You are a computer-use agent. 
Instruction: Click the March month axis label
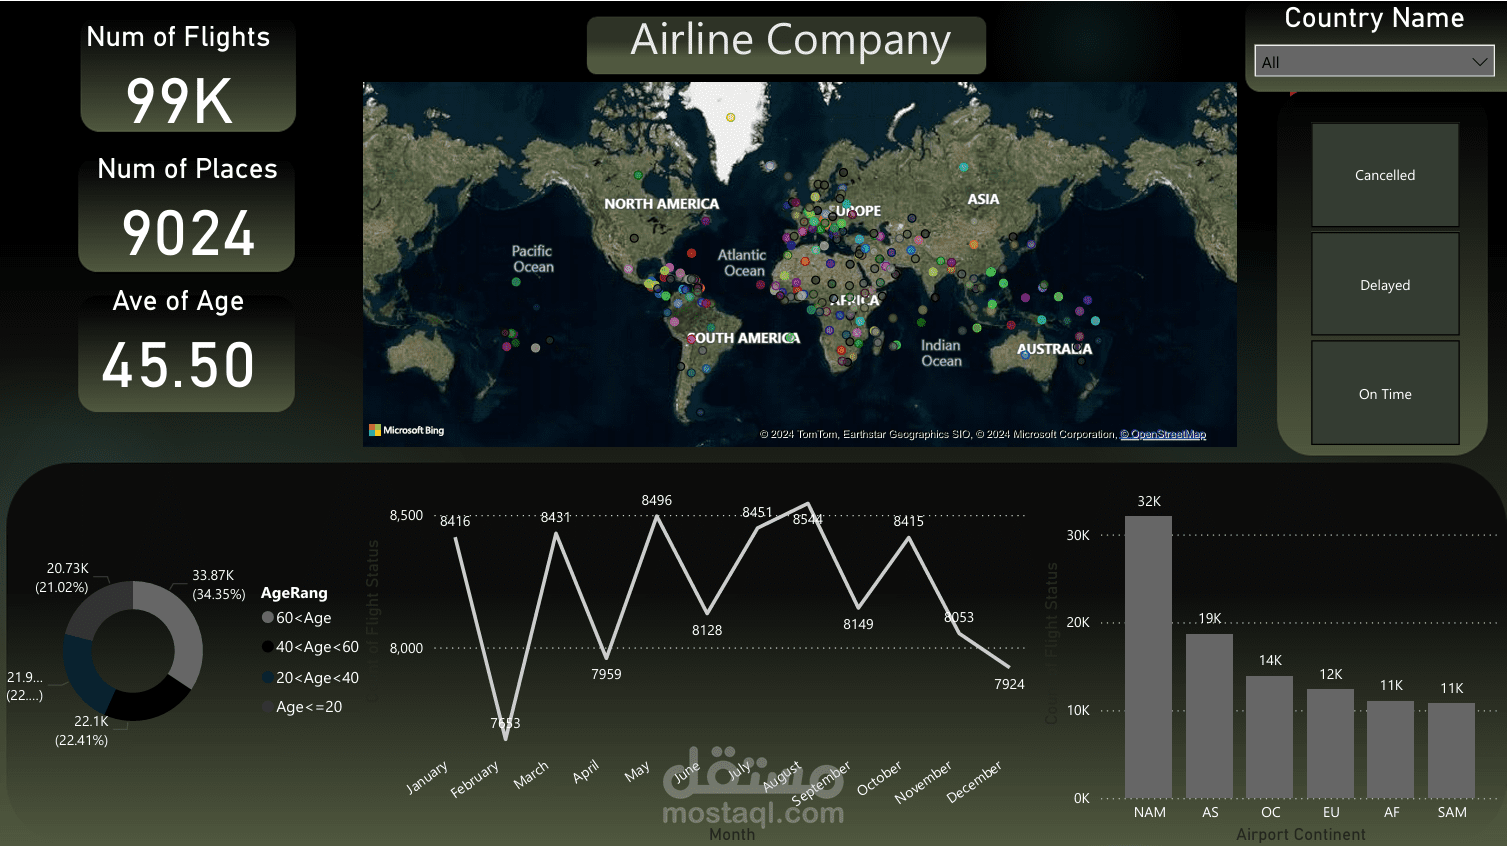[x=531, y=775]
